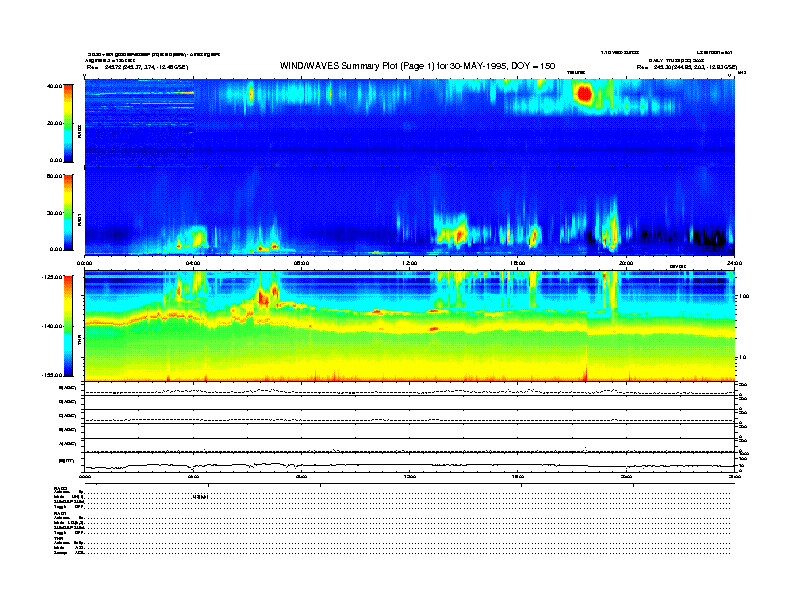Screen dimensions: 792x612
Task: Click the WIND/WAVES Summary Plot title
Action: [x=417, y=66]
